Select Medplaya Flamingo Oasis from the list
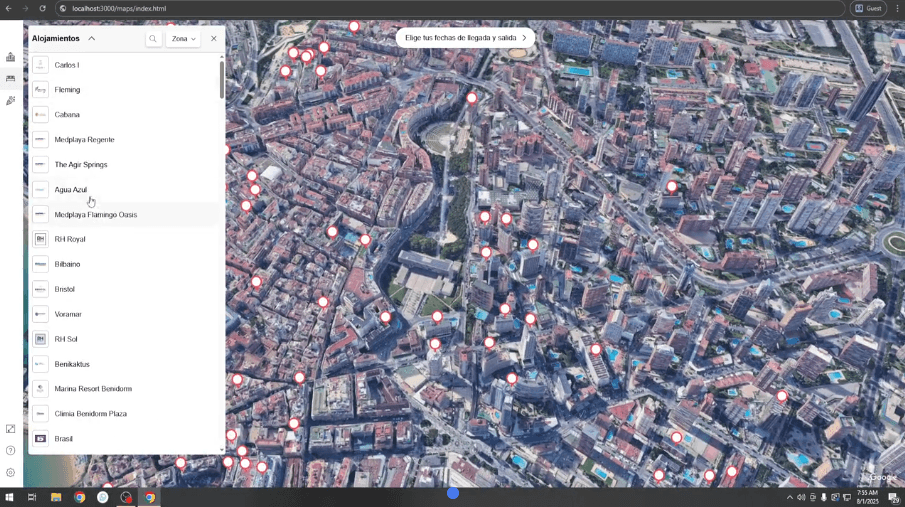The image size is (905, 507). click(95, 215)
